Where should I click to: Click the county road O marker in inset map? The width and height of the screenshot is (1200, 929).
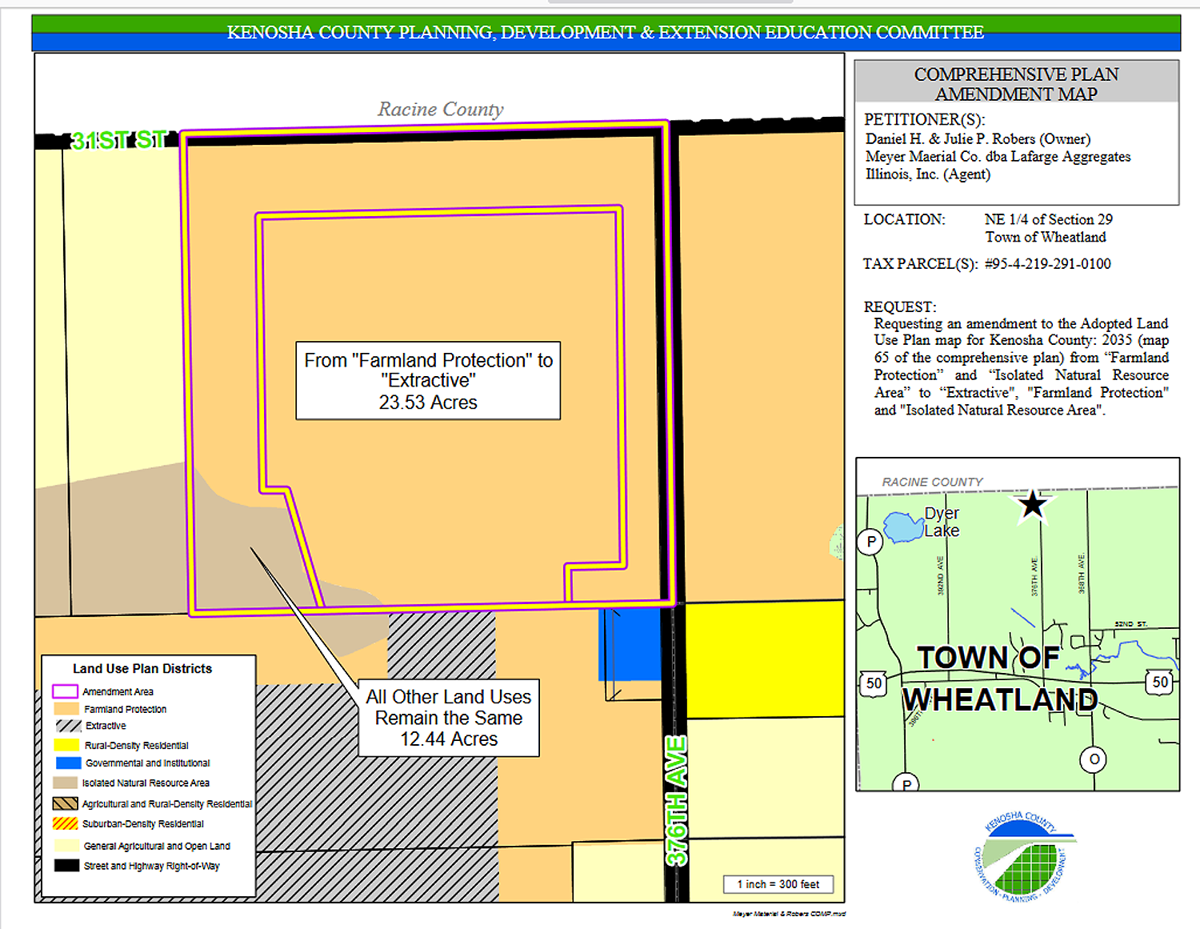pyautogui.click(x=1094, y=760)
